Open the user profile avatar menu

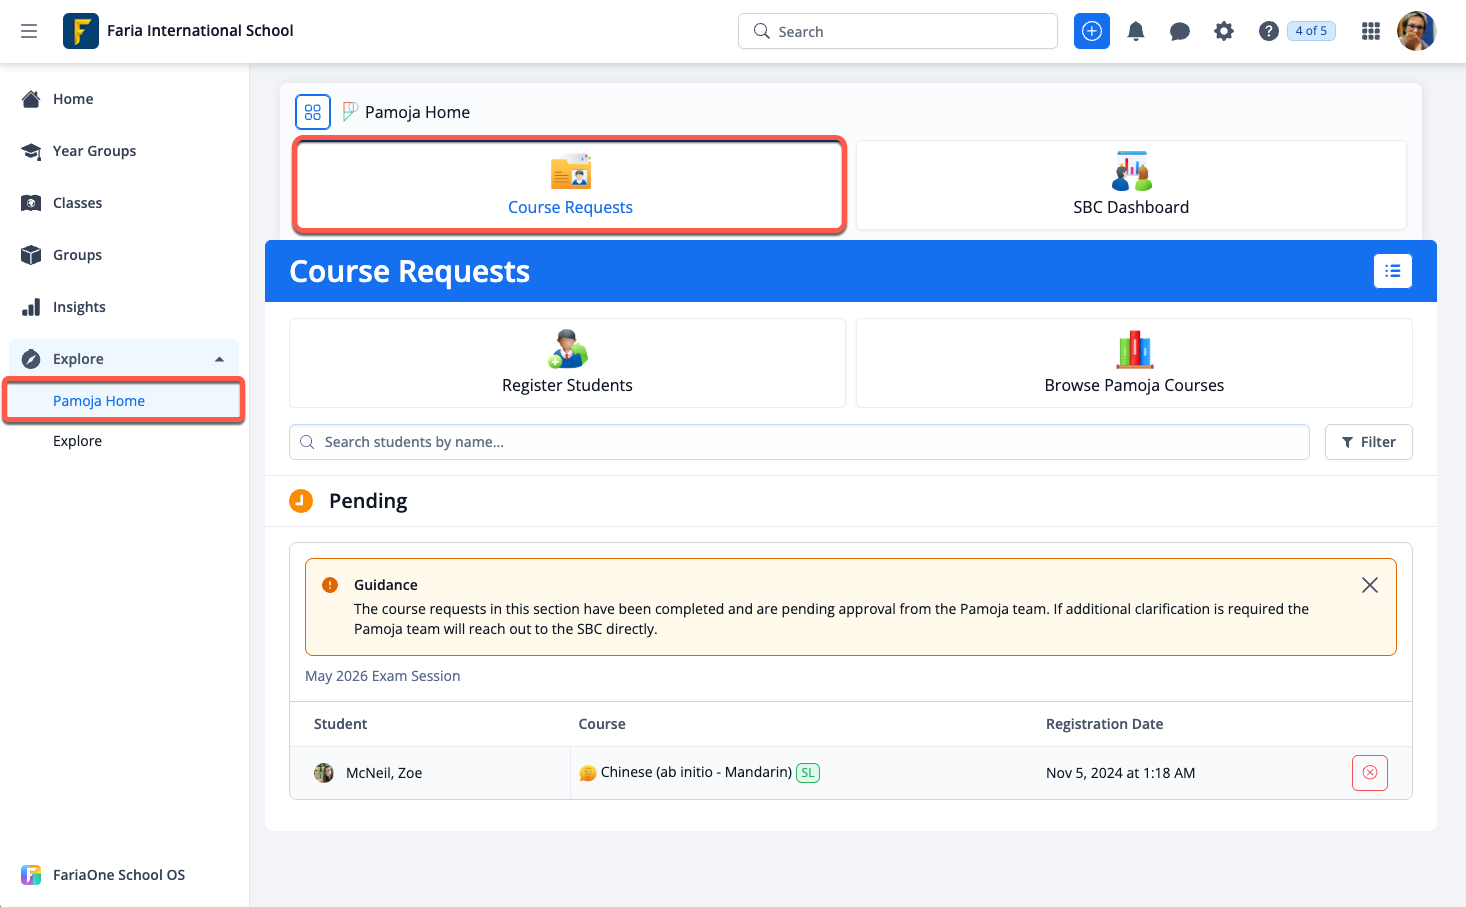1415,31
